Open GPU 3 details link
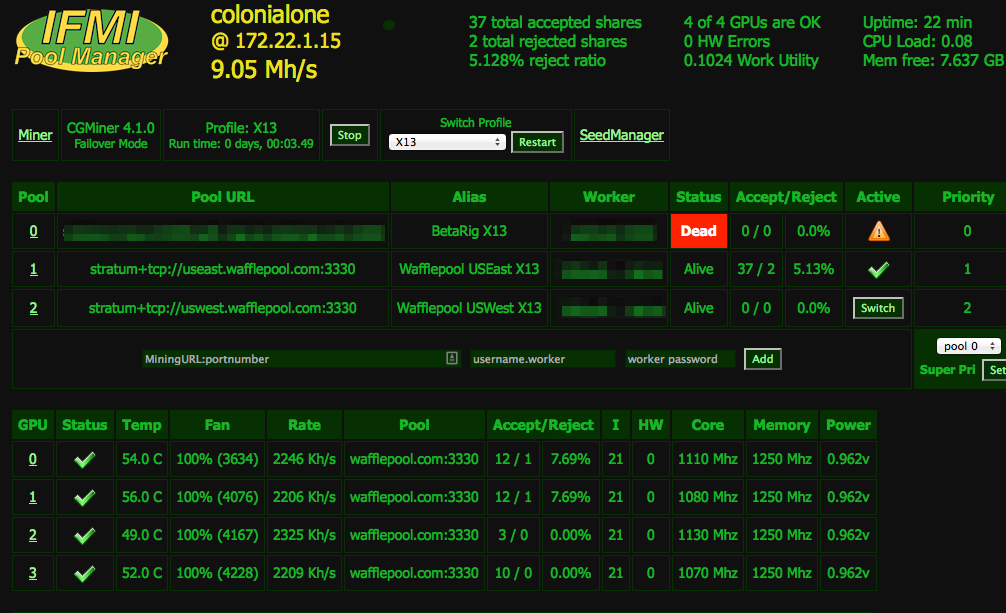 [x=33, y=573]
